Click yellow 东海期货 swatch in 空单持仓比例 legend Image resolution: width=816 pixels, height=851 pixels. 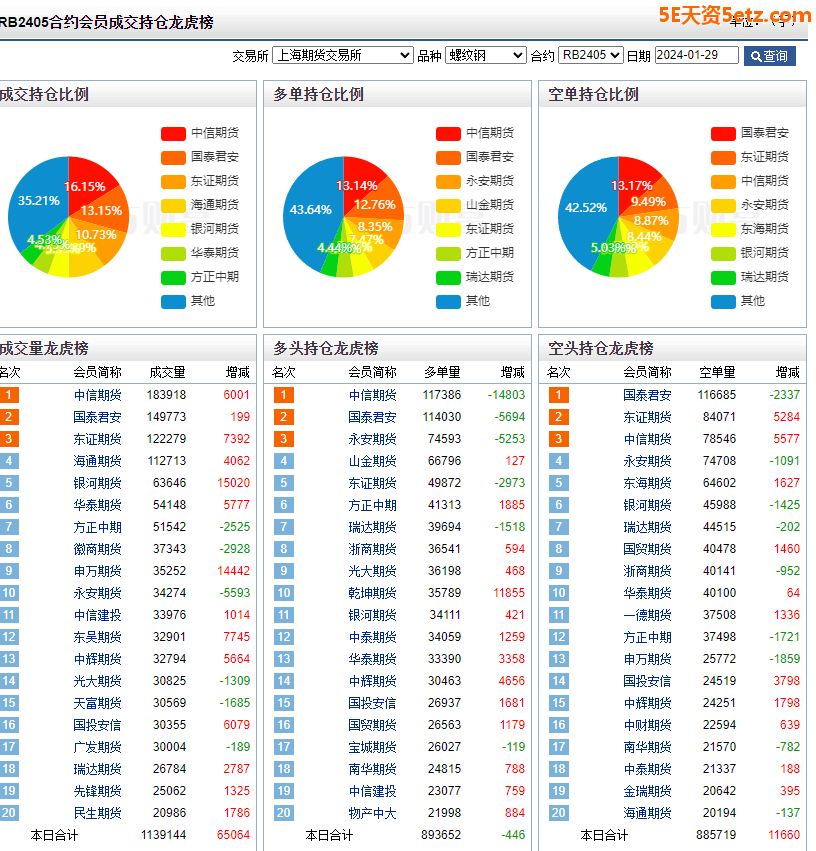[723, 229]
